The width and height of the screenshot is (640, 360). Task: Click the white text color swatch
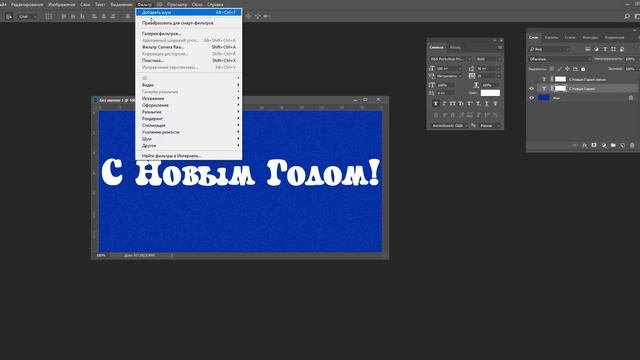490,93
